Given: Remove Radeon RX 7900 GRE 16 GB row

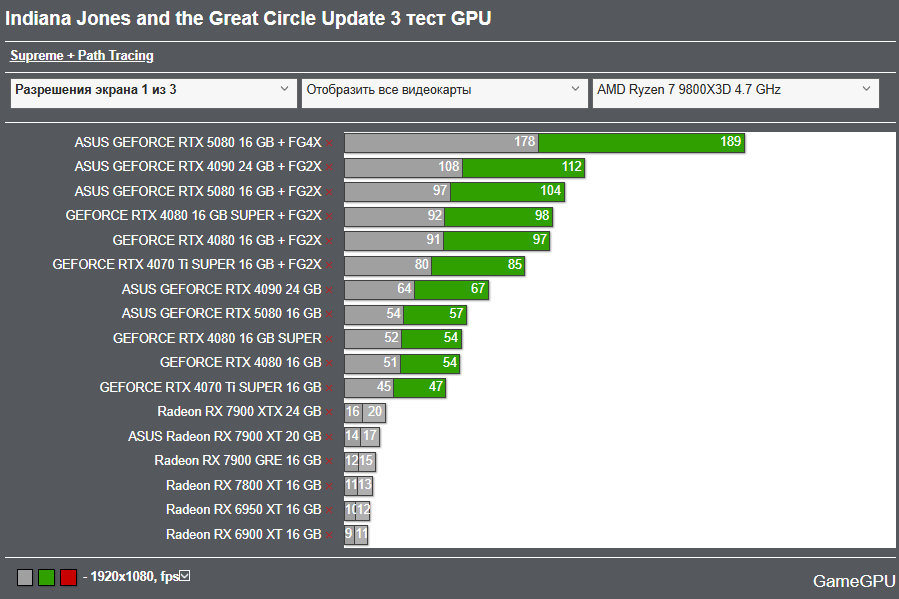Looking at the screenshot, I should pyautogui.click(x=329, y=461).
